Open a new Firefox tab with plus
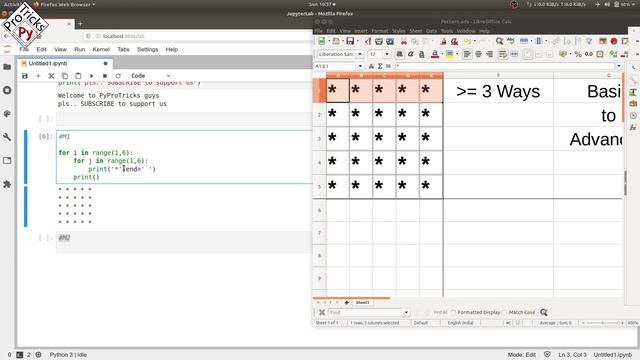The image size is (640, 360). tap(80, 24)
